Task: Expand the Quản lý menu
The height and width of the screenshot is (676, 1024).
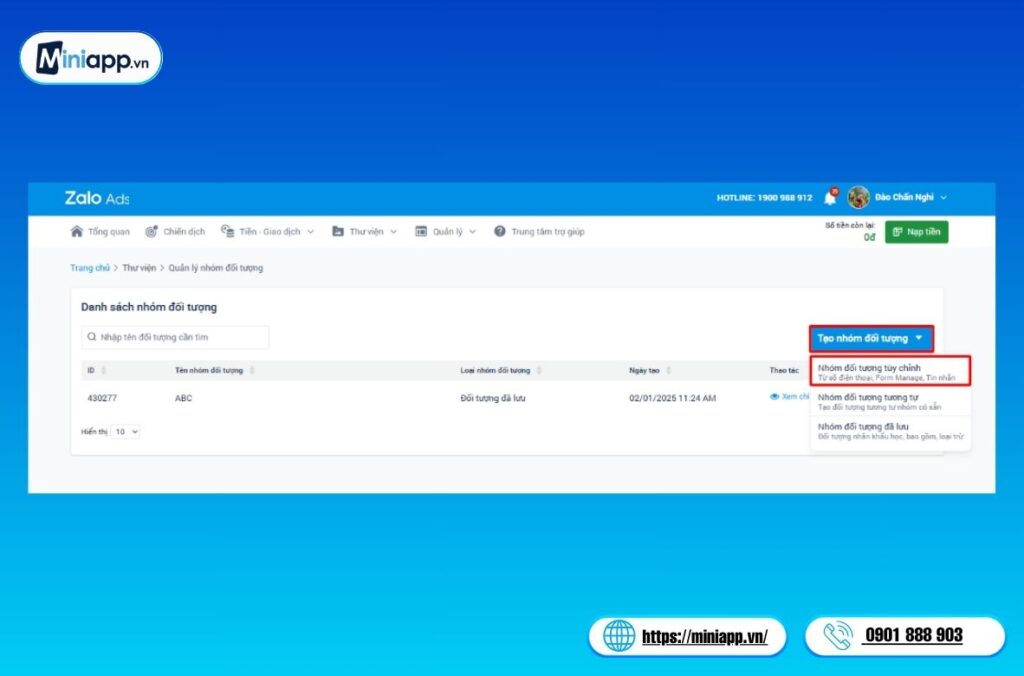Action: (472, 232)
